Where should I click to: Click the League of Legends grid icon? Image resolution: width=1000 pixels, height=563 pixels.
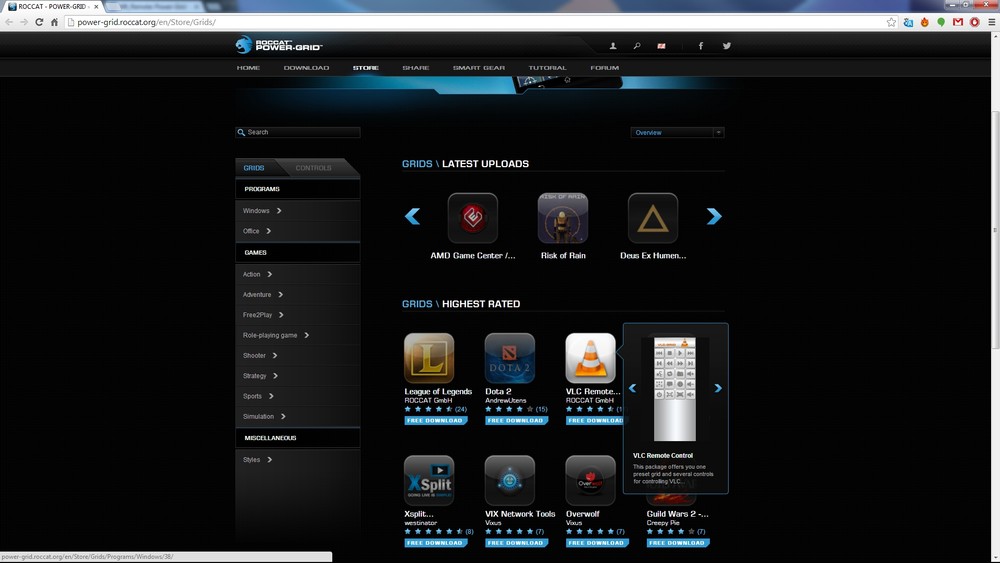[429, 358]
